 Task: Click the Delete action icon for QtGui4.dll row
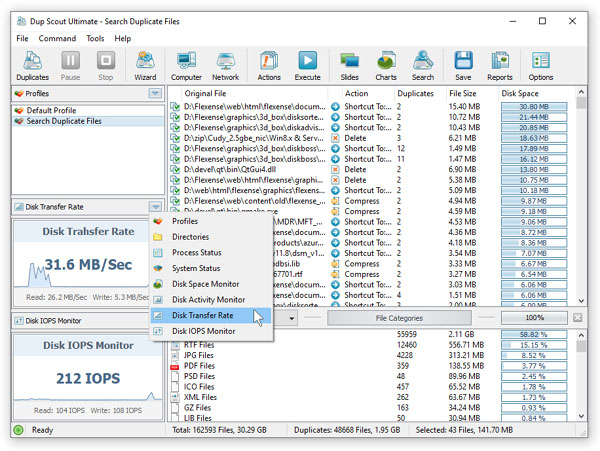point(335,169)
